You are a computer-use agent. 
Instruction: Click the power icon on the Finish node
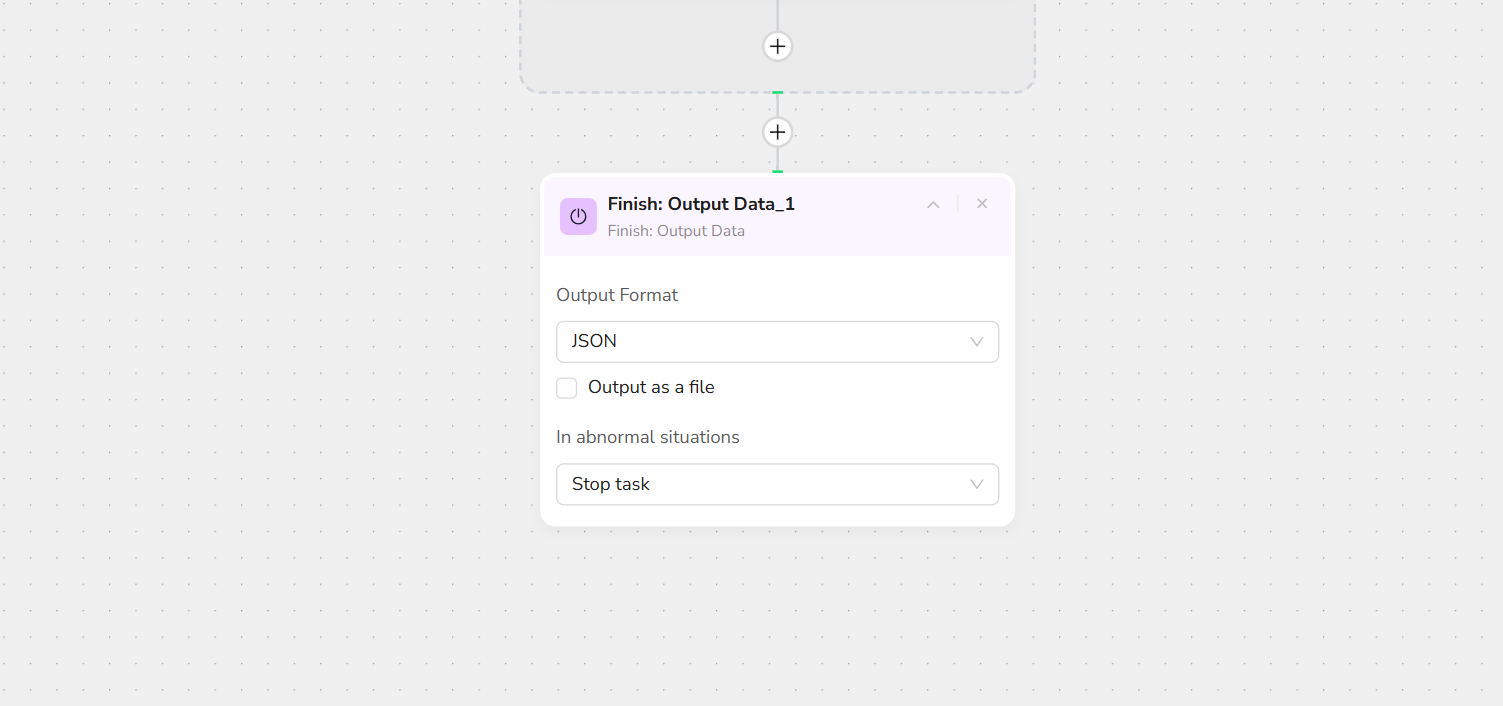578,216
